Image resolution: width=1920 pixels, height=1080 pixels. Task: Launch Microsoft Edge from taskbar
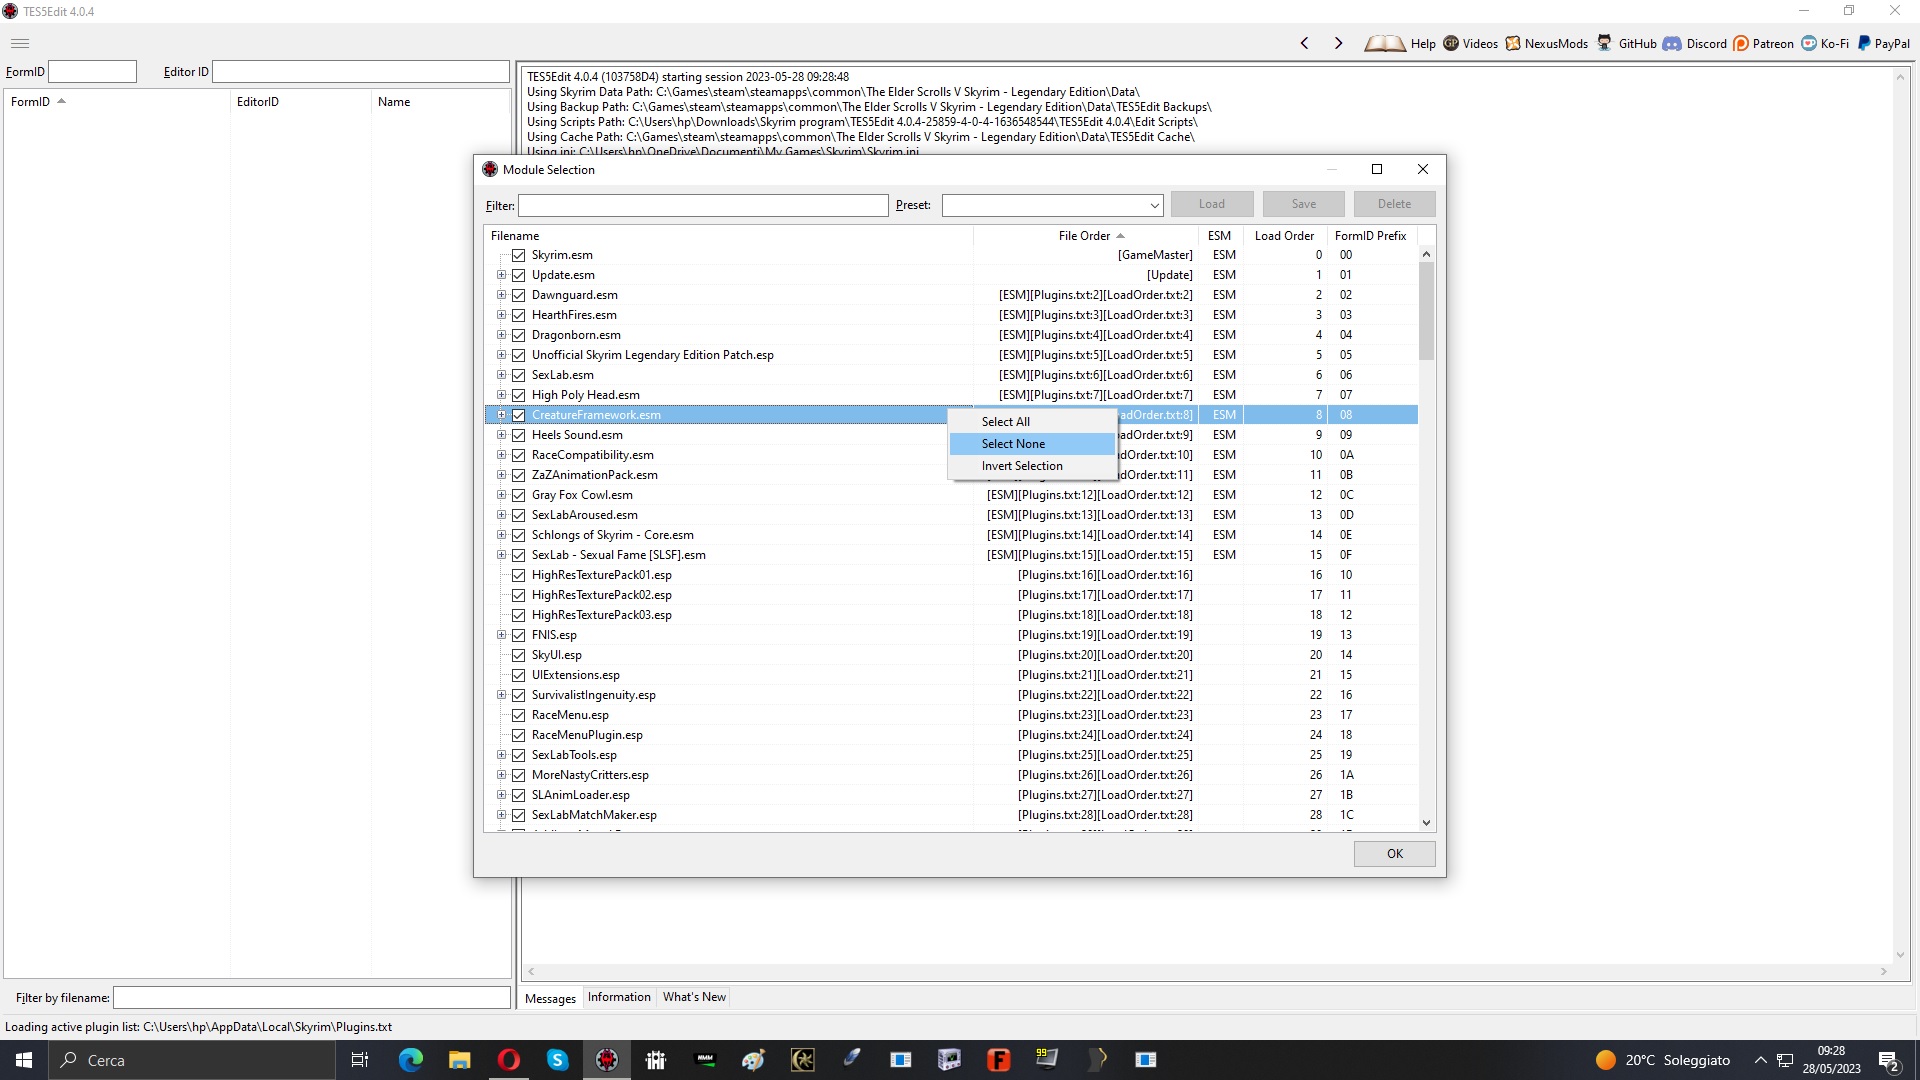[x=411, y=1060]
